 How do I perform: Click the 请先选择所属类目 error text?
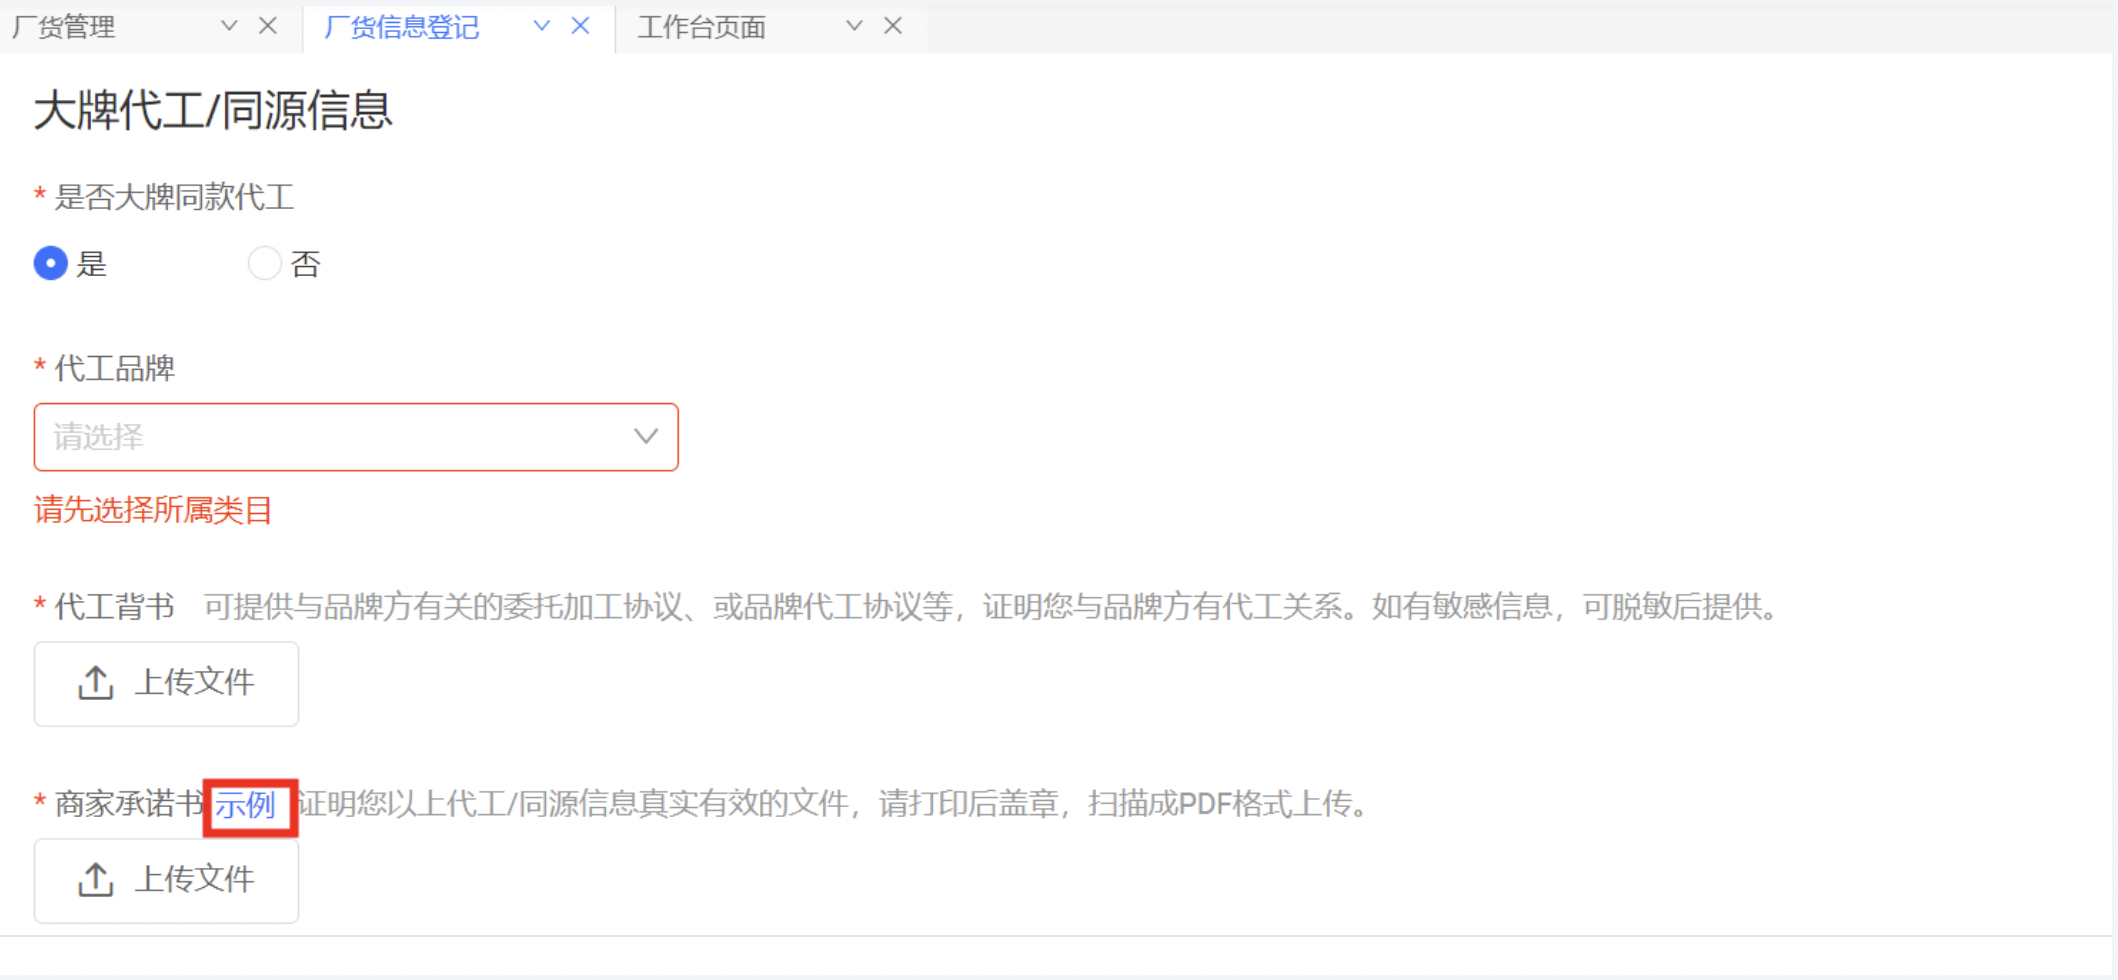153,510
